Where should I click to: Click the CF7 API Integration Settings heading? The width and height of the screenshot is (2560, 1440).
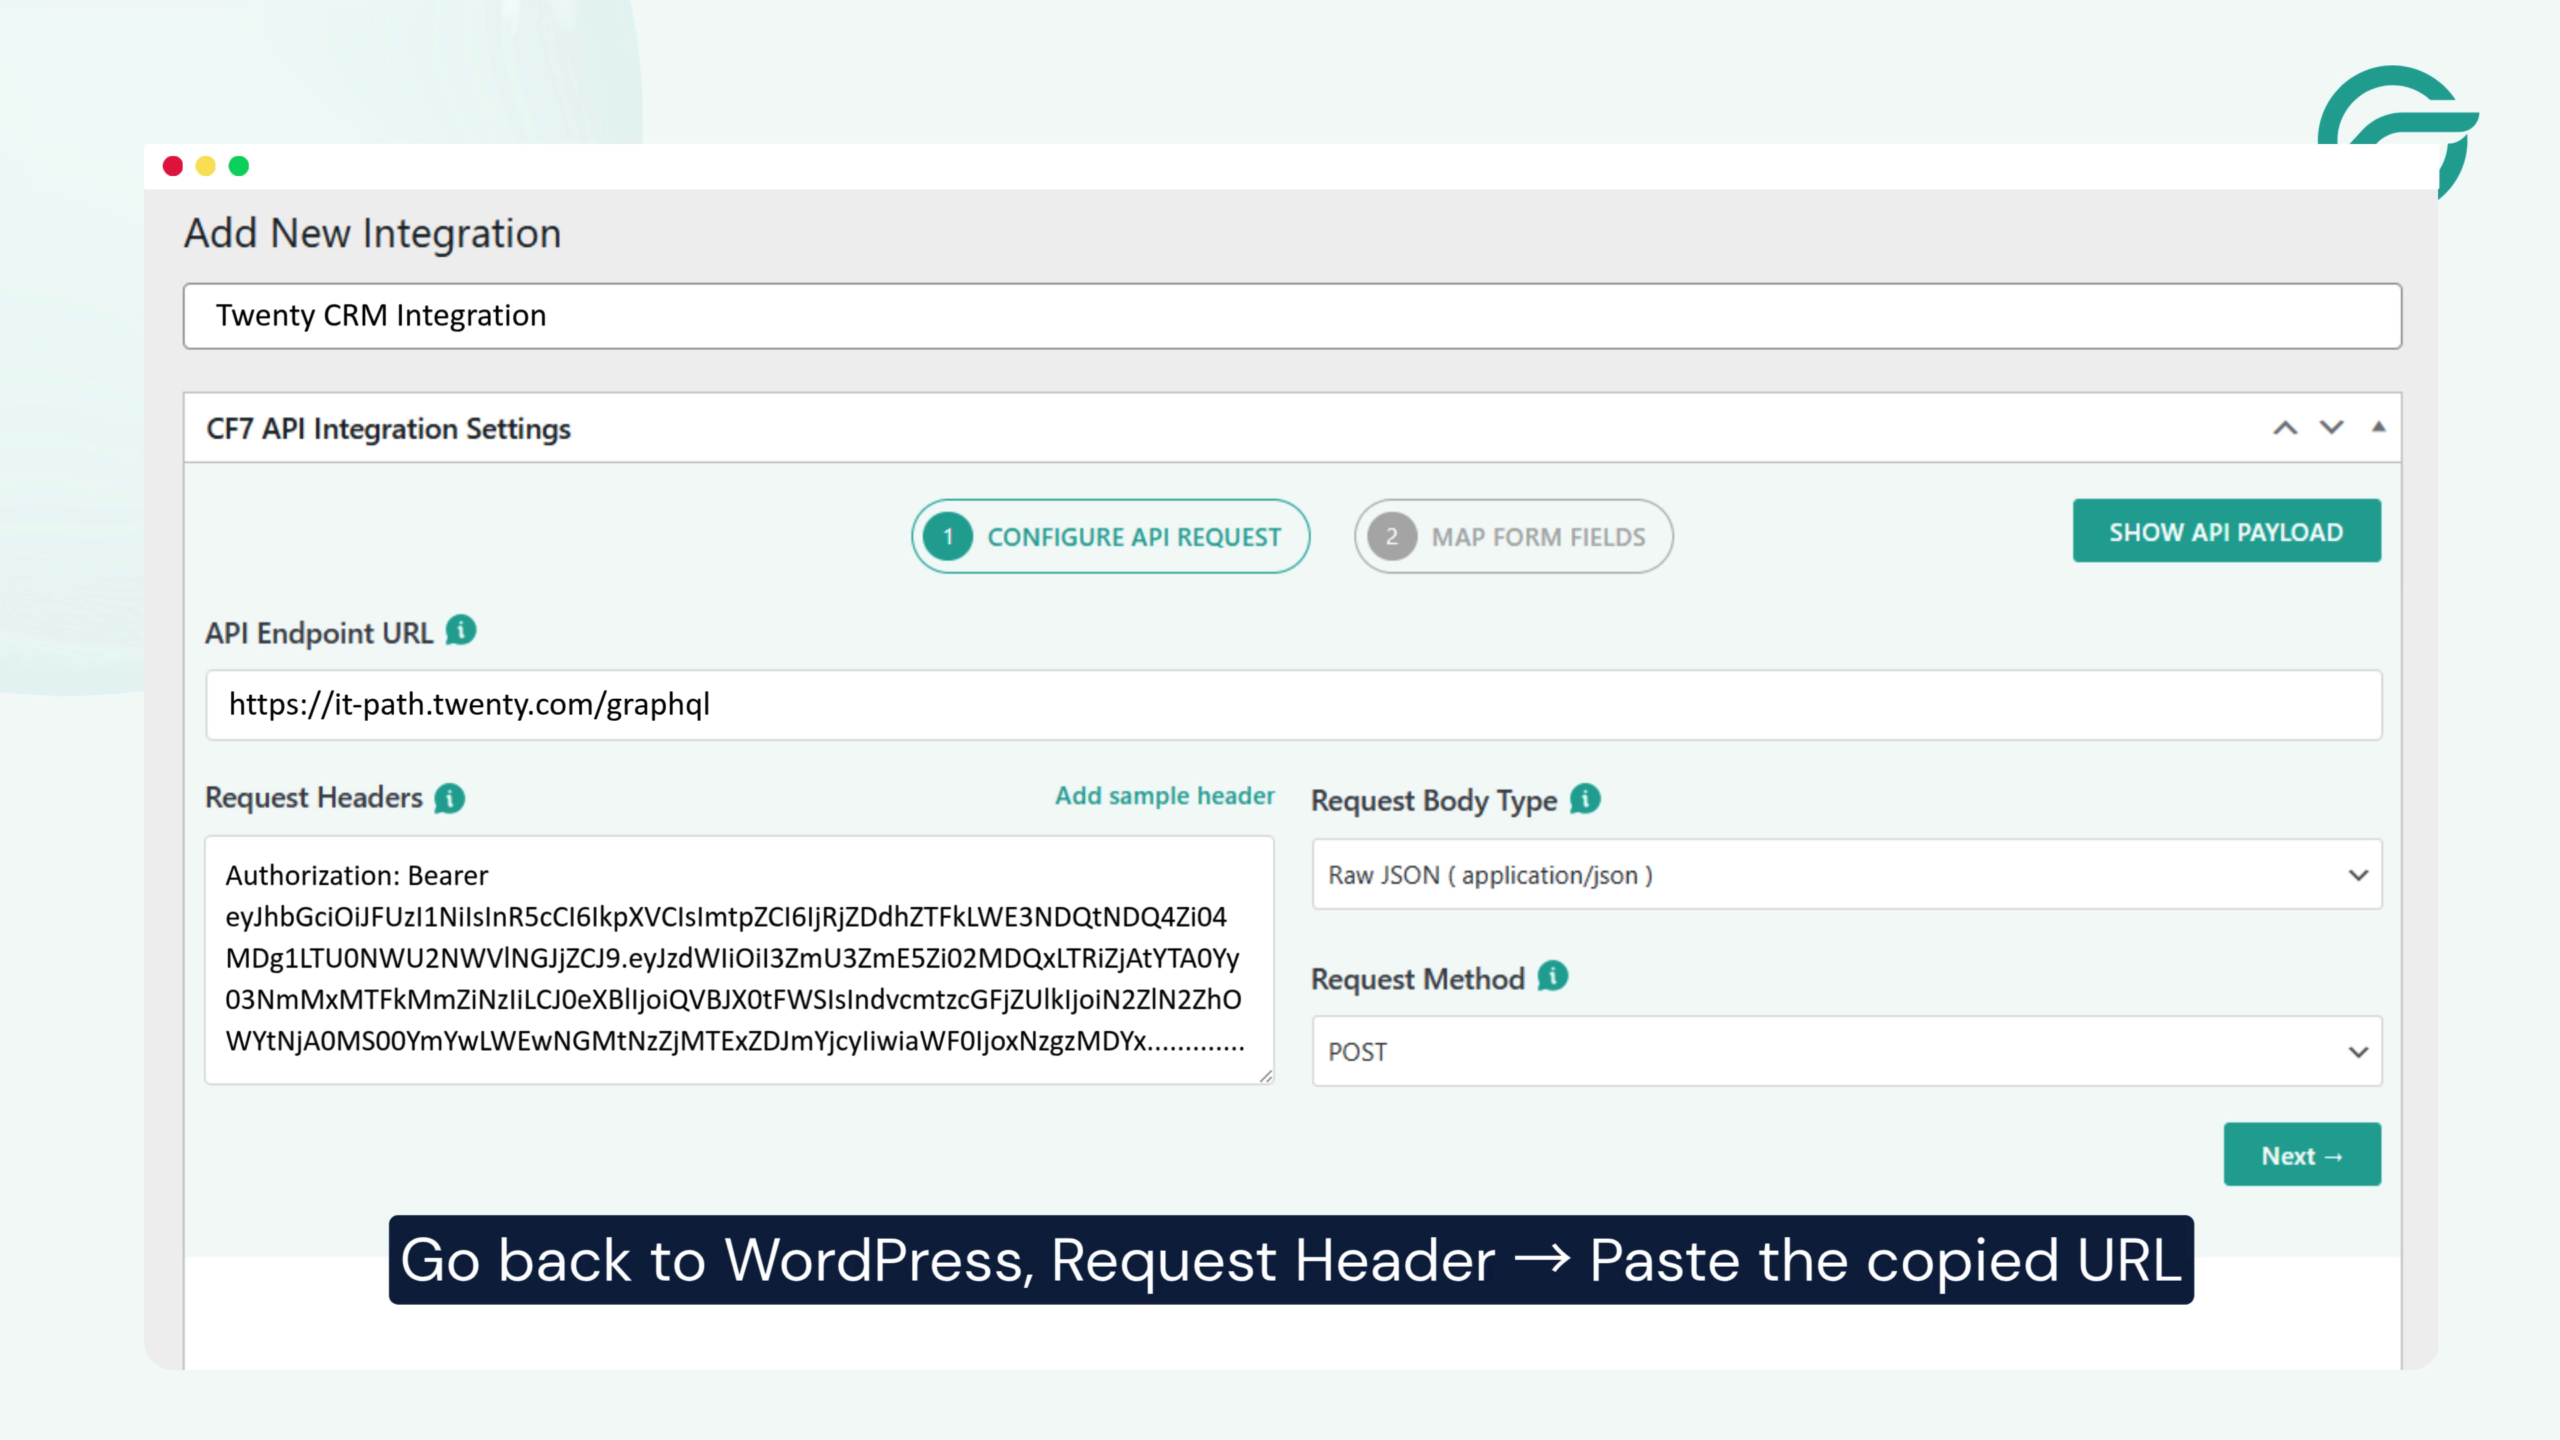click(388, 429)
